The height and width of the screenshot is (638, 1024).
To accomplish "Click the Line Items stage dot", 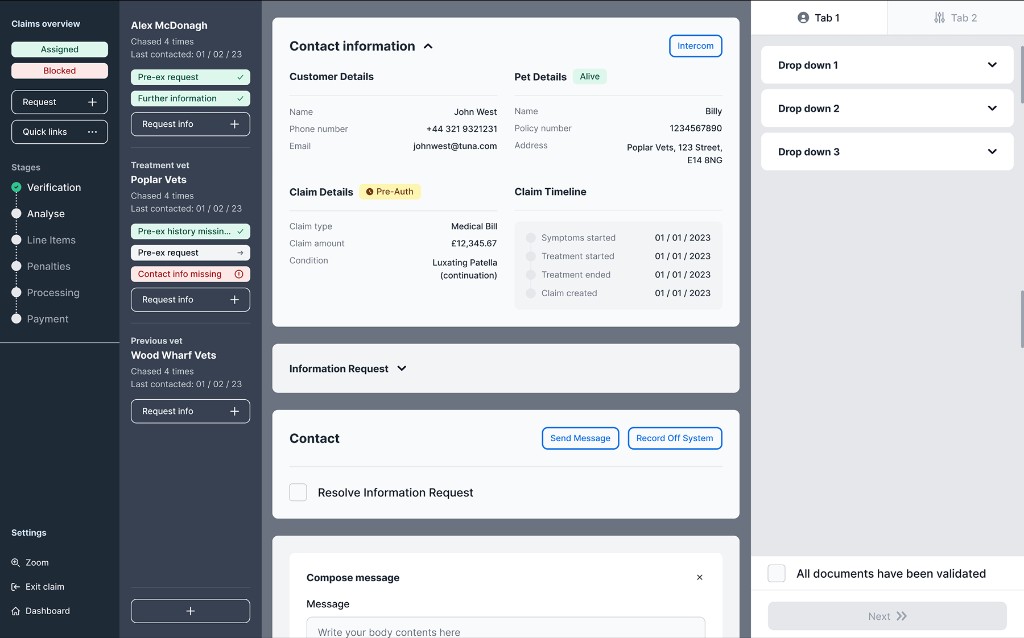I will [16, 240].
